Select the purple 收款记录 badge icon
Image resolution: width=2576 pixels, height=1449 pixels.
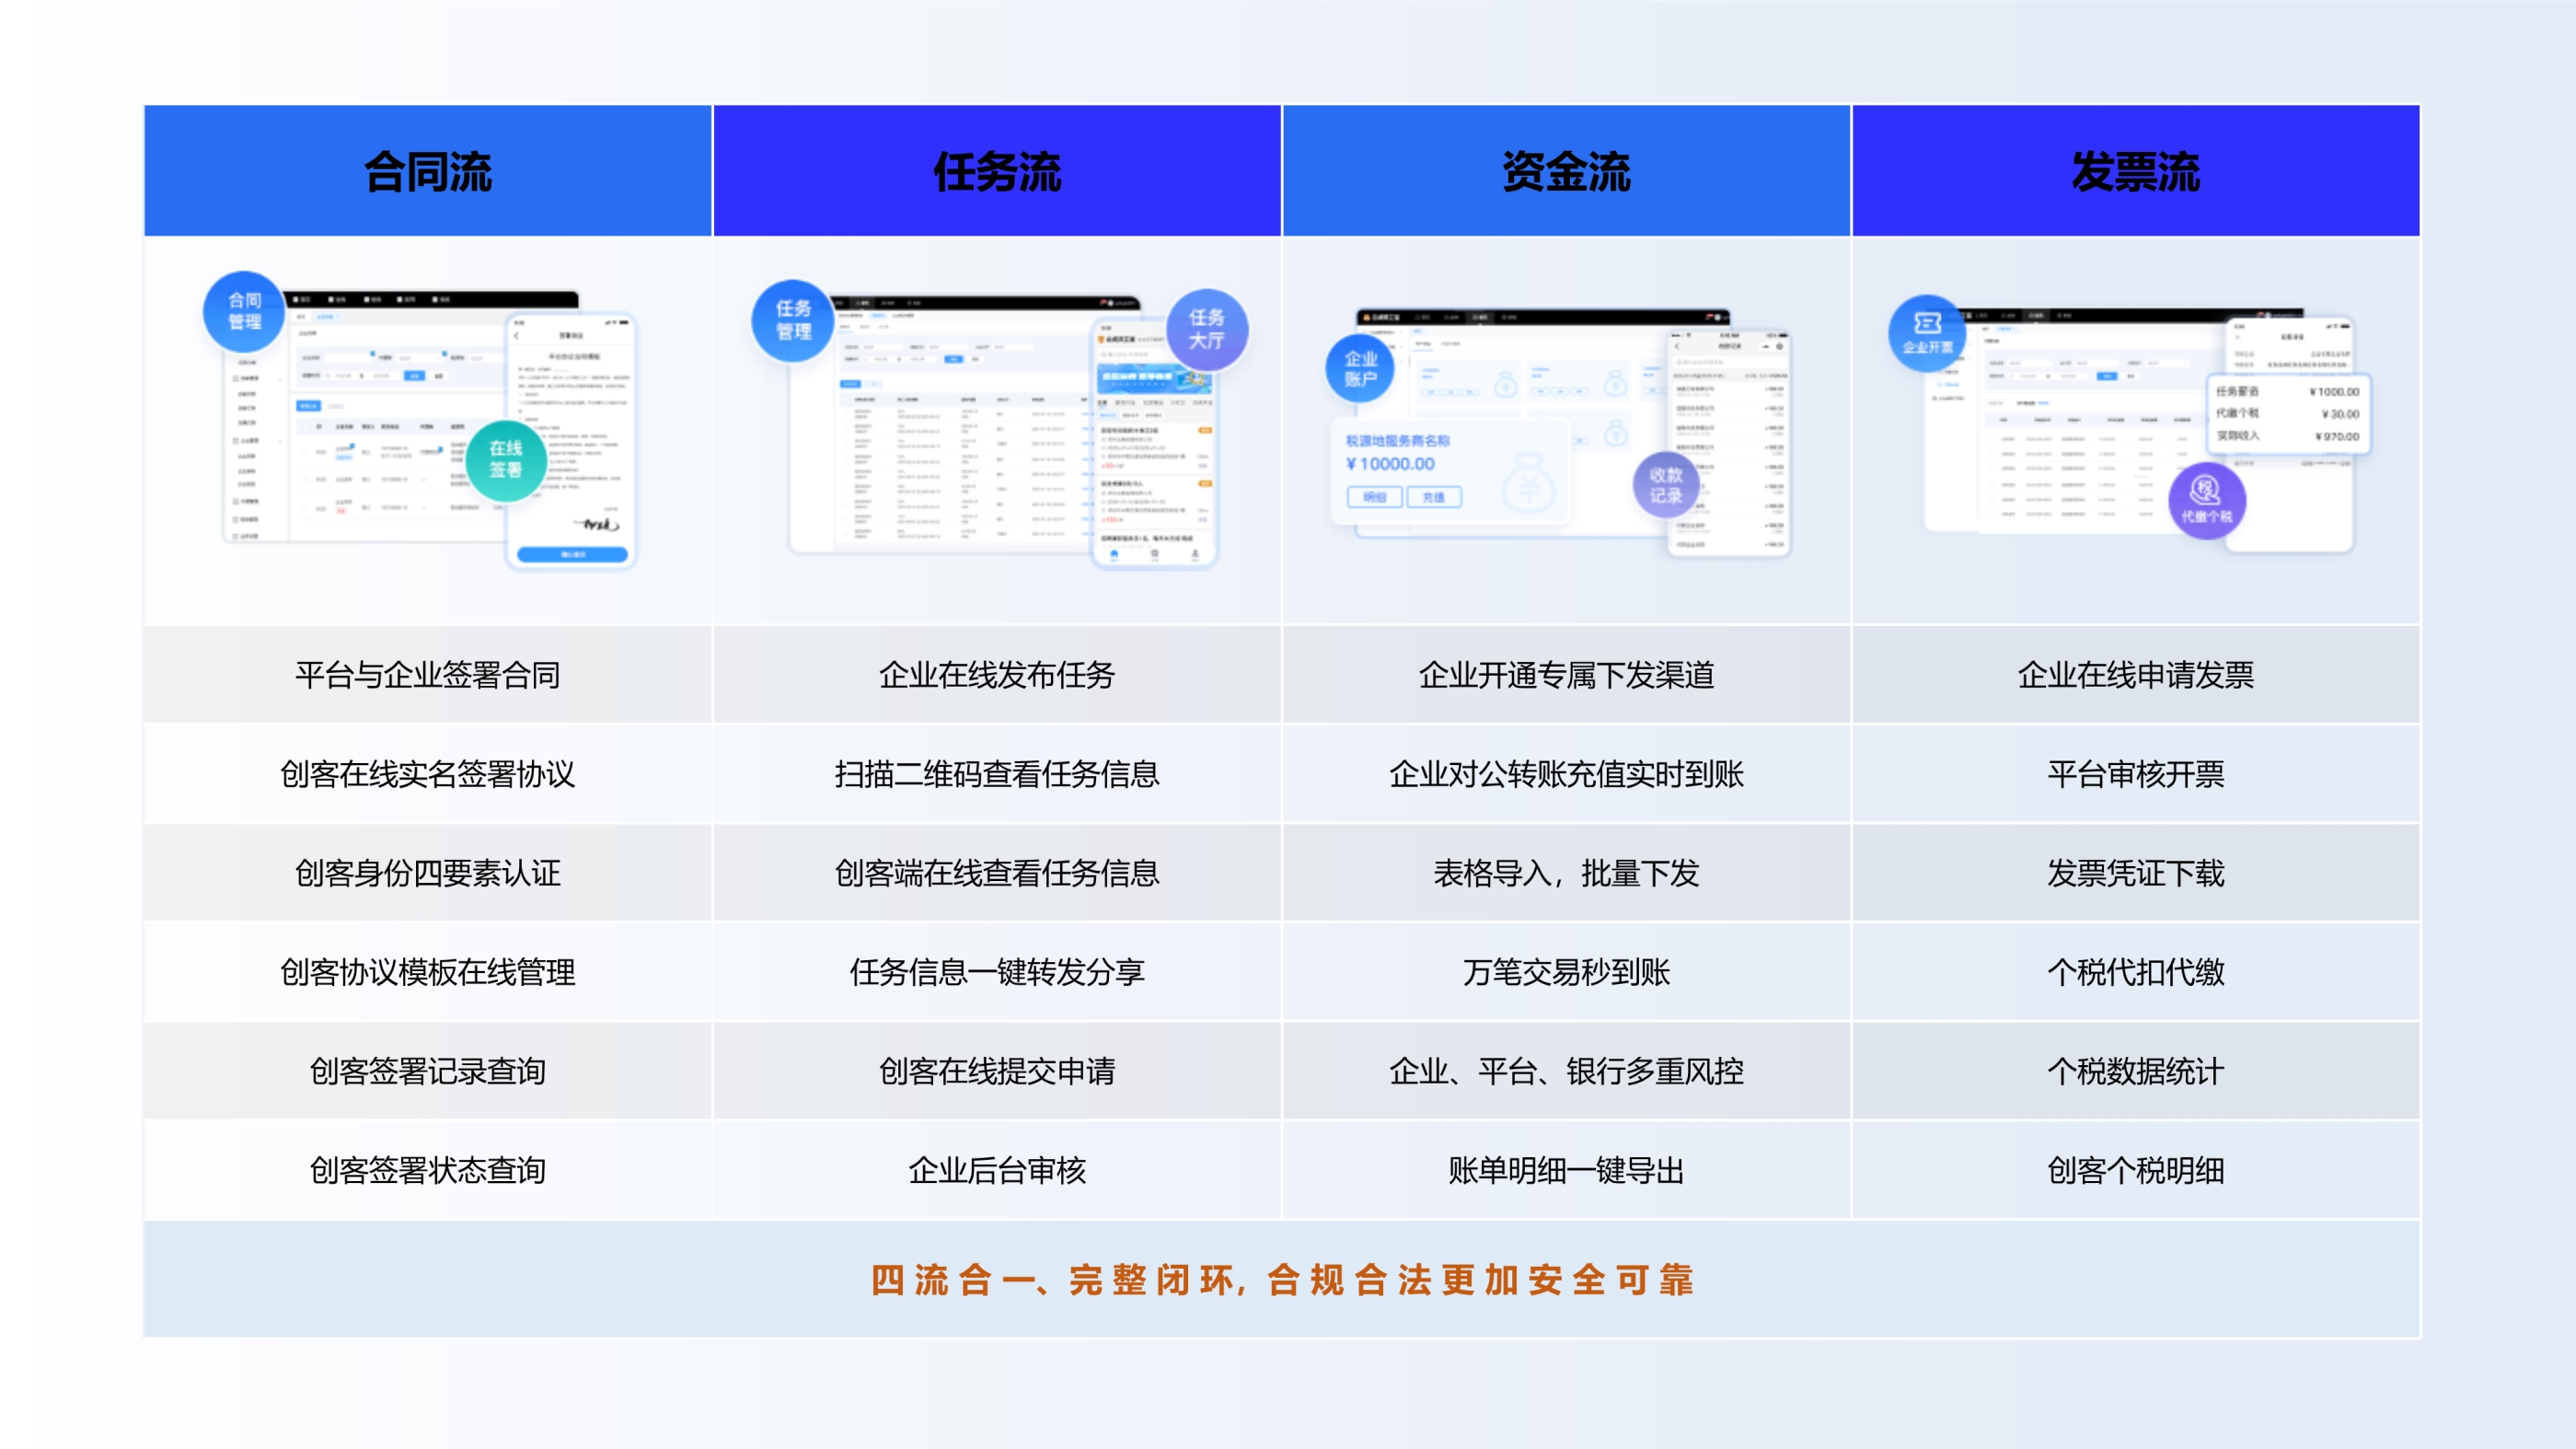click(x=1665, y=485)
